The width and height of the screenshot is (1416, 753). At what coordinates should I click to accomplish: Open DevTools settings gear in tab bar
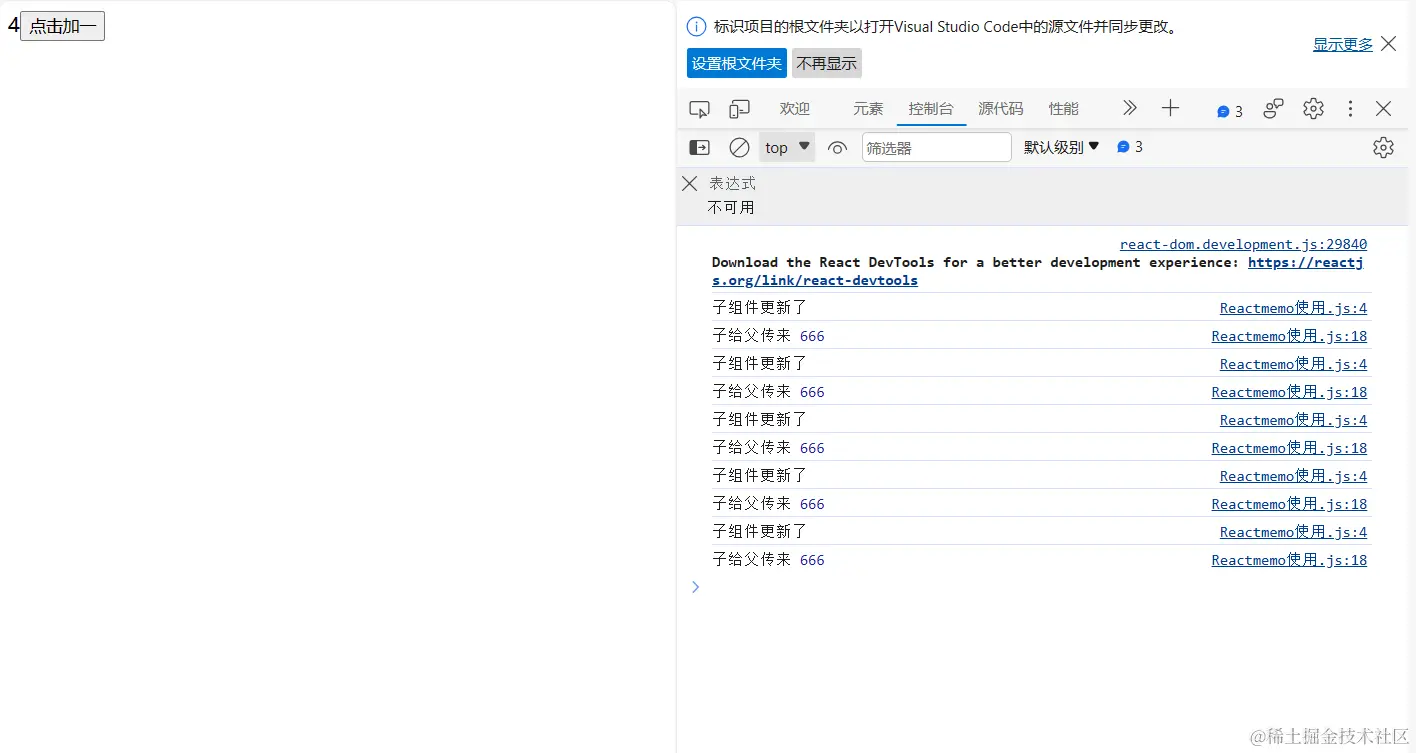click(1313, 109)
